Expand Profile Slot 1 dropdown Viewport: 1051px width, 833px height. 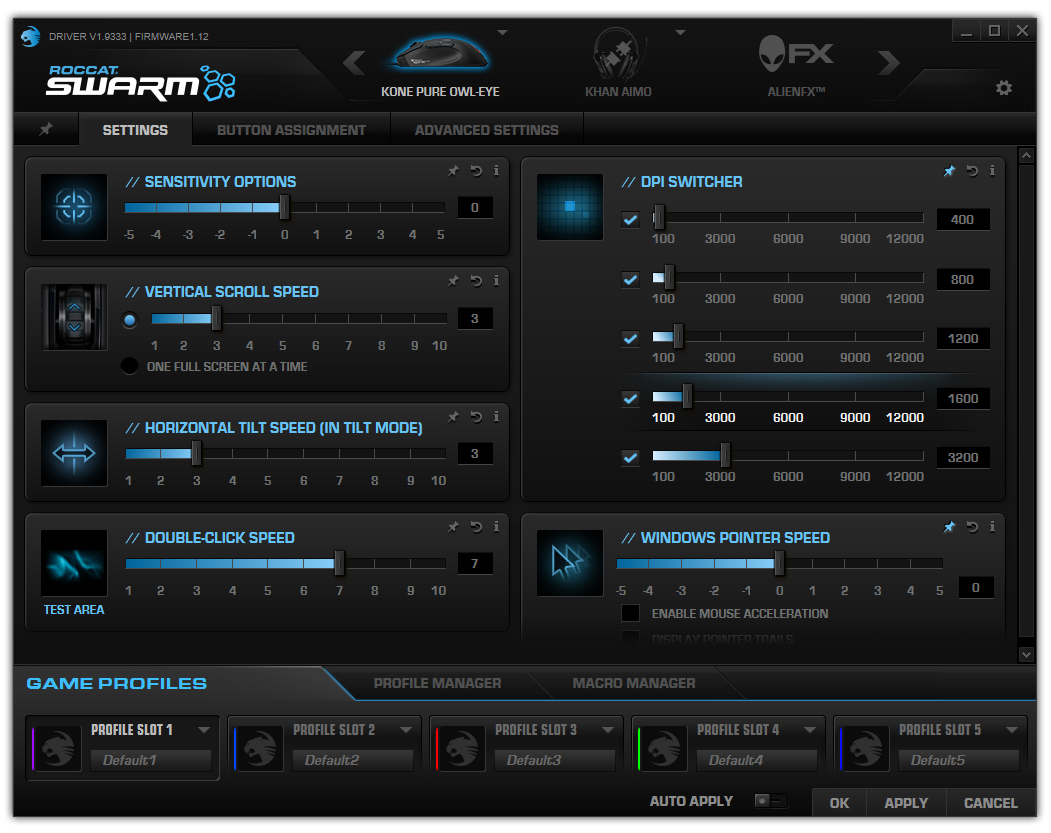point(204,730)
